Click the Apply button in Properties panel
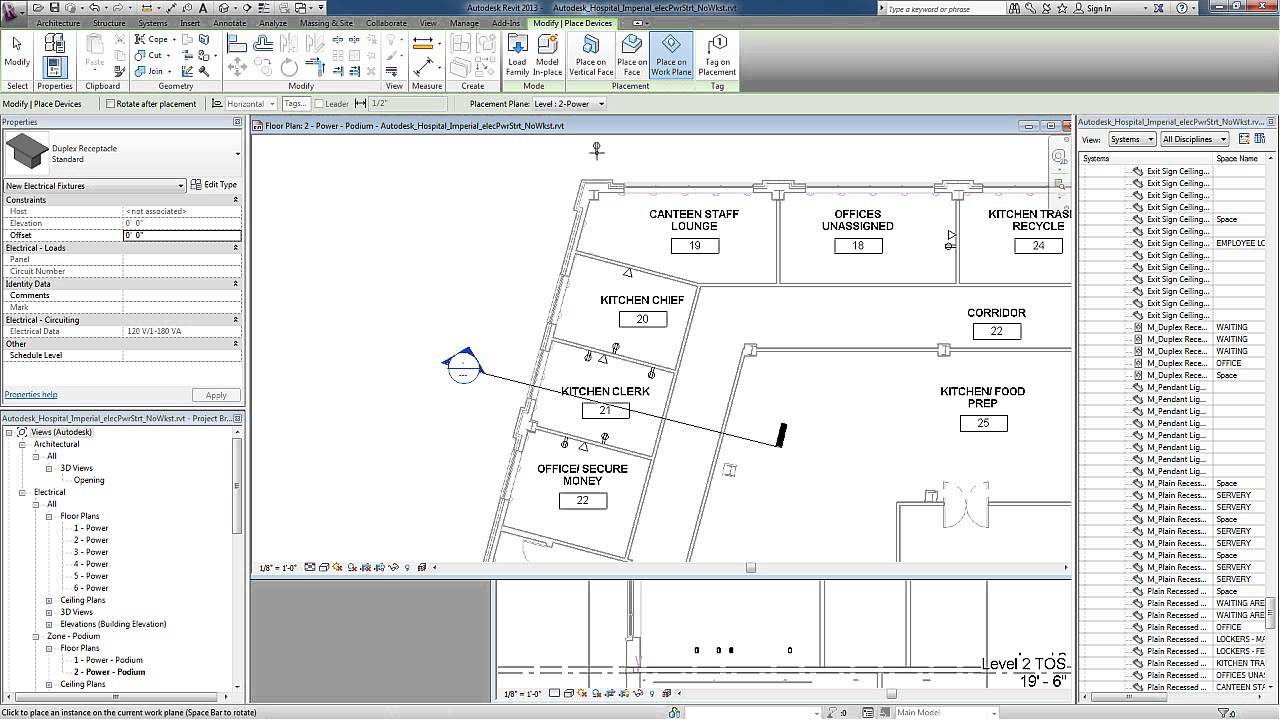Screen dimensions: 1280x720 (x=215, y=394)
